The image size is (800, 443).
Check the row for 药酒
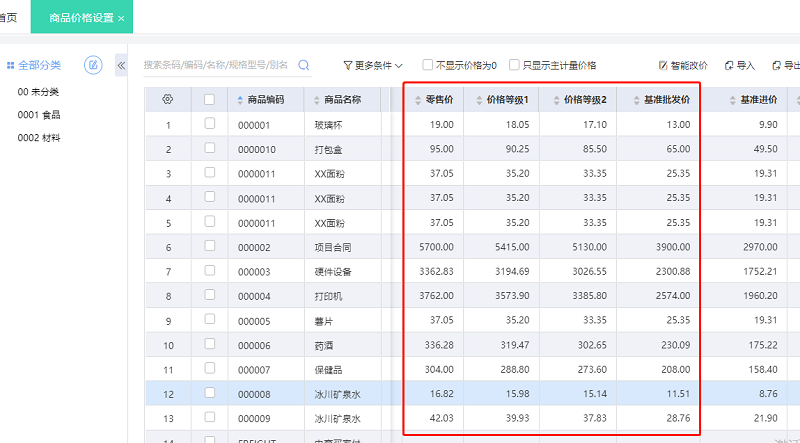[209, 344]
